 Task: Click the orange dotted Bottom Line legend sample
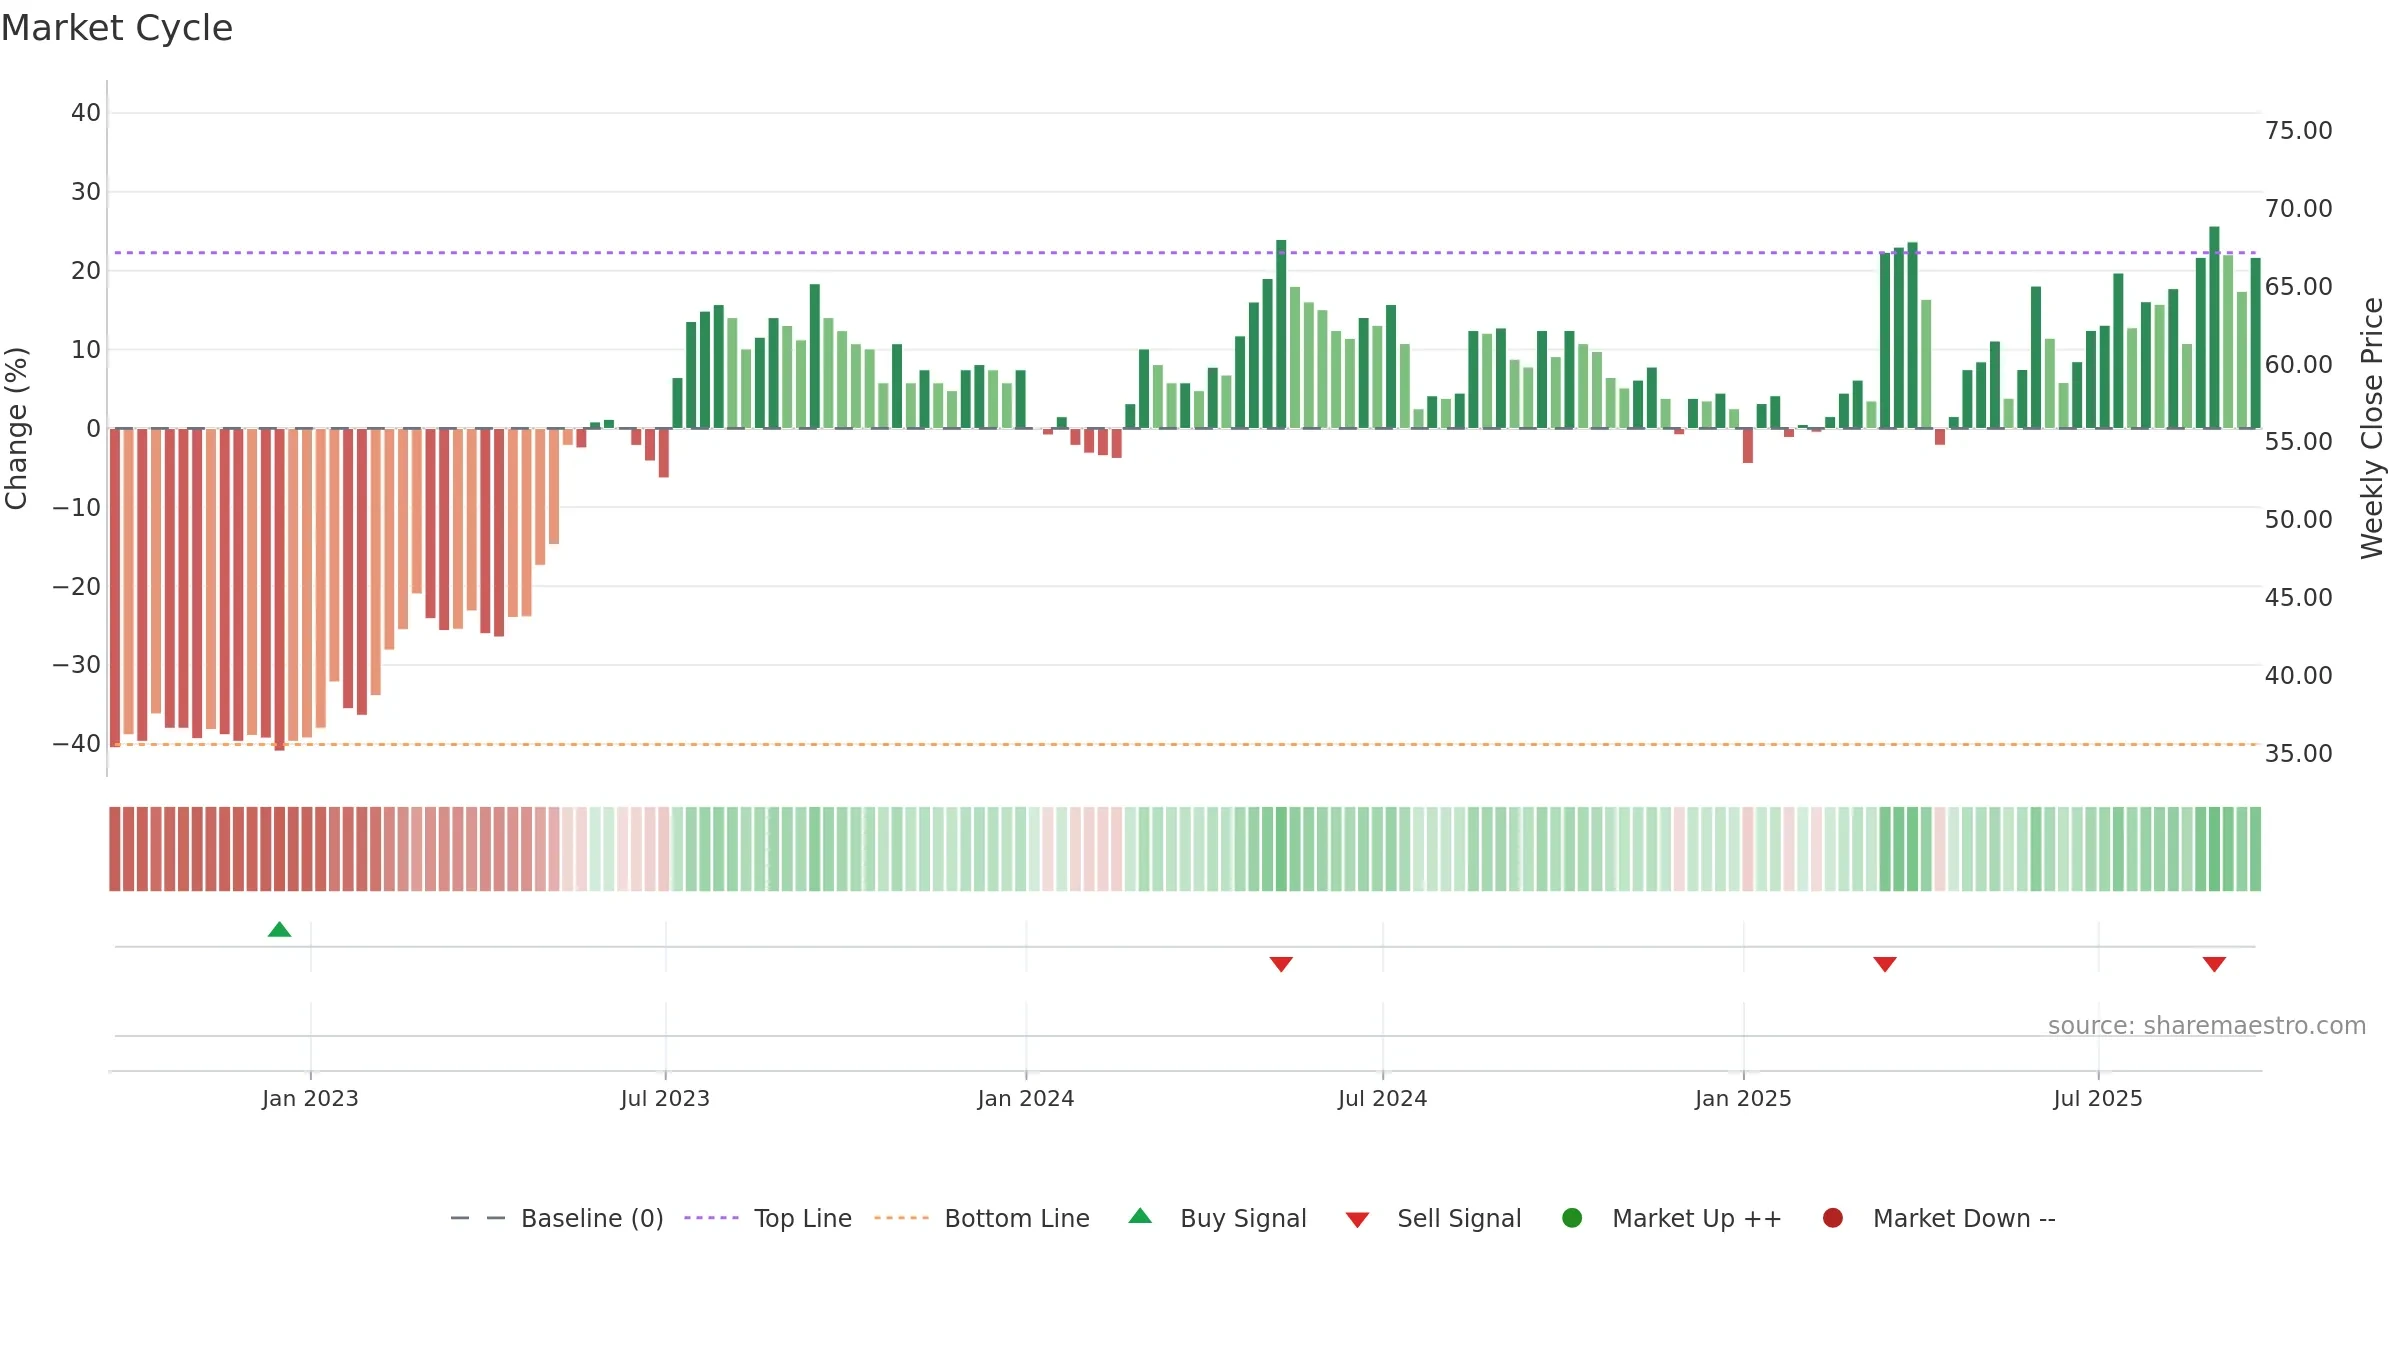[901, 1218]
